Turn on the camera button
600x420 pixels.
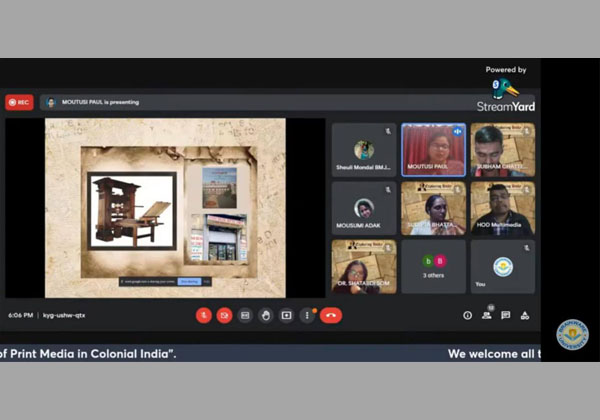(224, 315)
